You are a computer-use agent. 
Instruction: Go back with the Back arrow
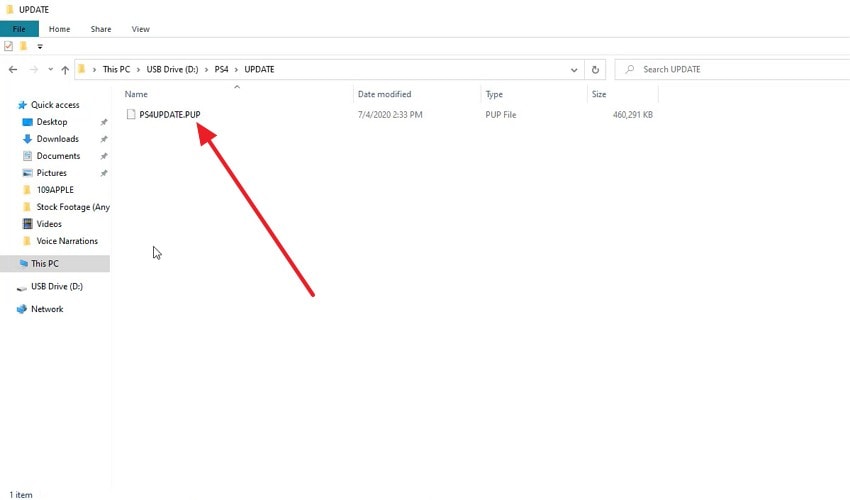click(13, 69)
